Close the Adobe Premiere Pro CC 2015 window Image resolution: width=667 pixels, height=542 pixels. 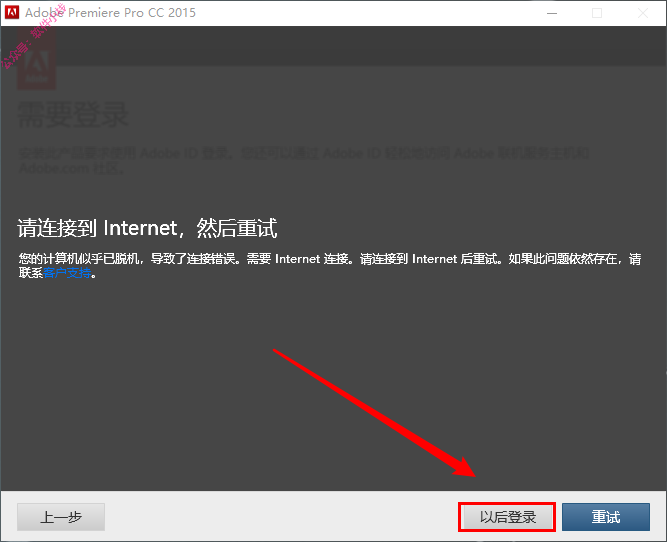643,13
